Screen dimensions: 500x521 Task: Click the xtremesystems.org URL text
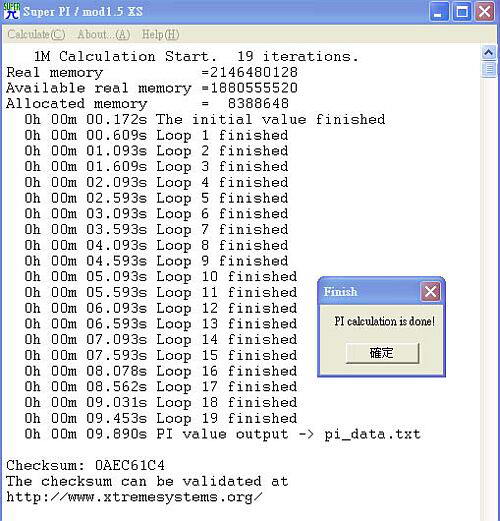pyautogui.click(x=134, y=497)
